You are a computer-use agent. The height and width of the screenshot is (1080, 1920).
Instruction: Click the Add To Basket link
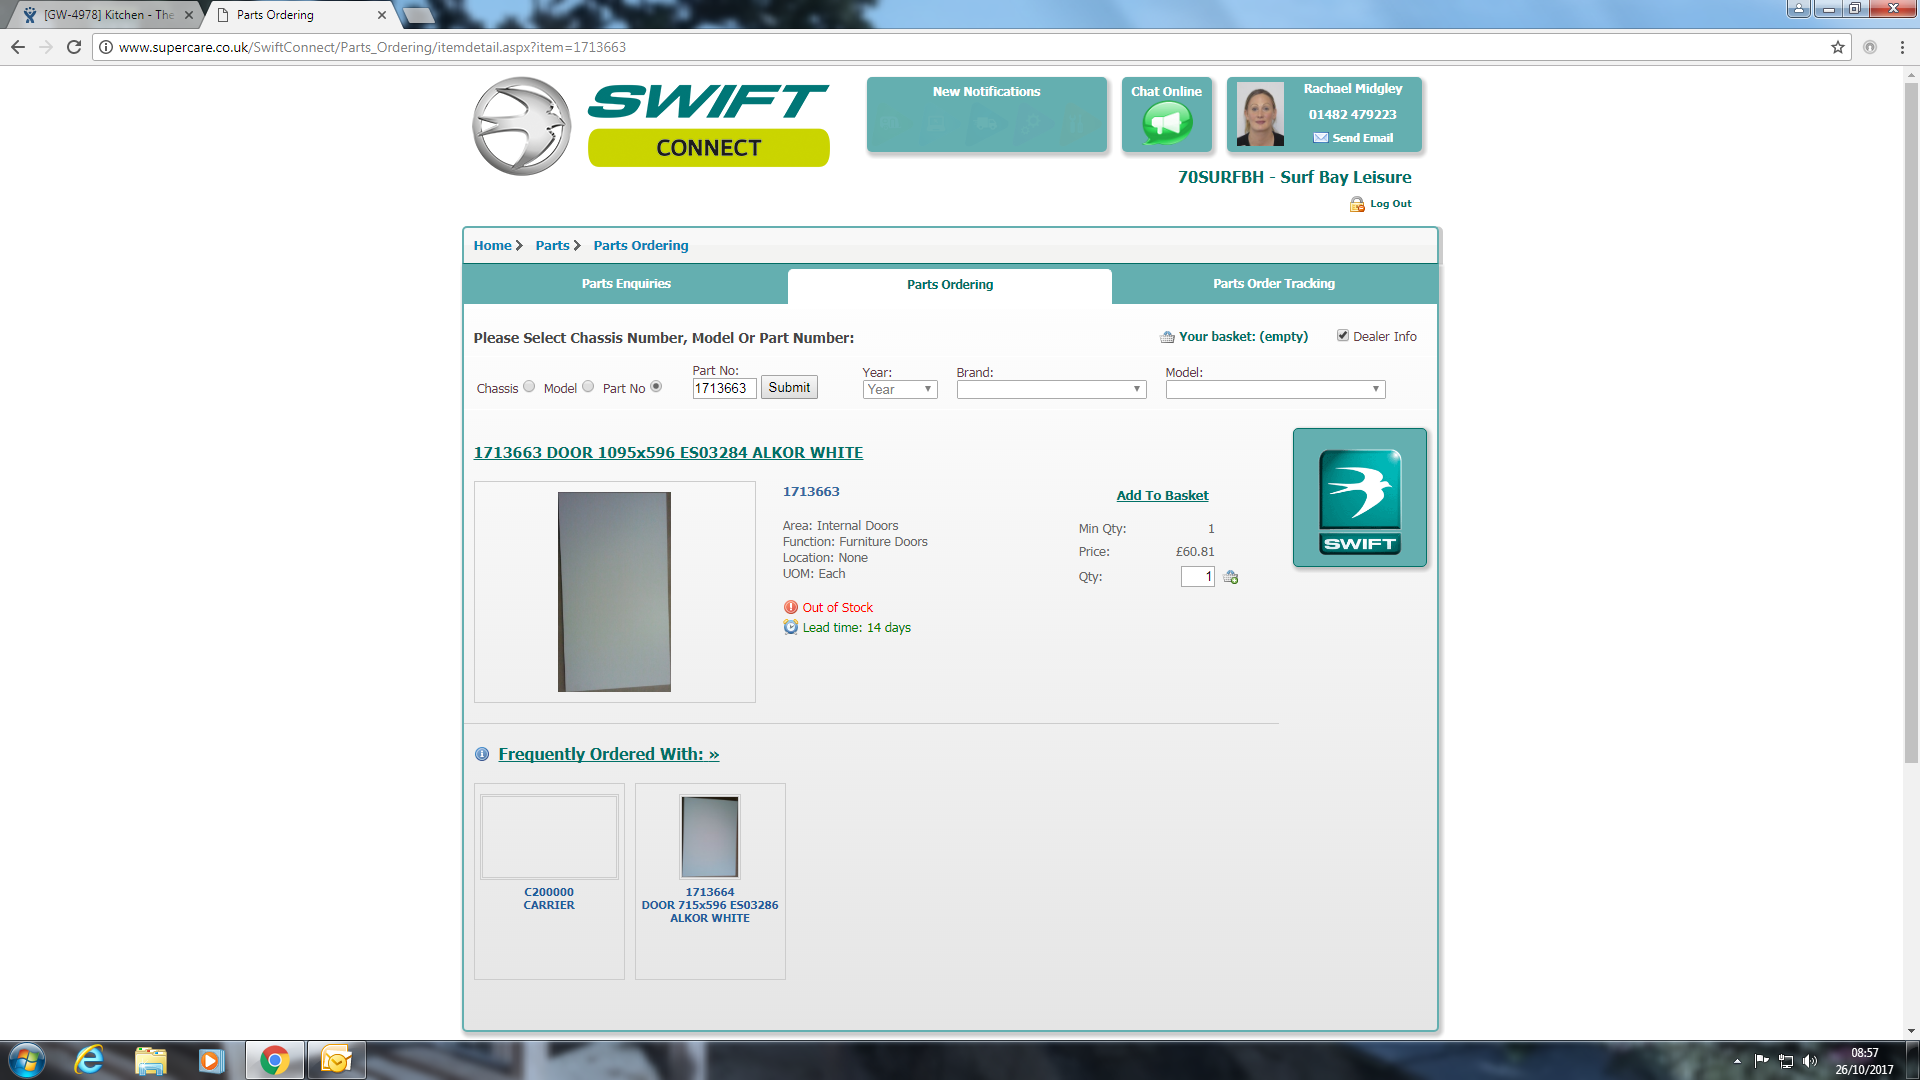(1162, 496)
